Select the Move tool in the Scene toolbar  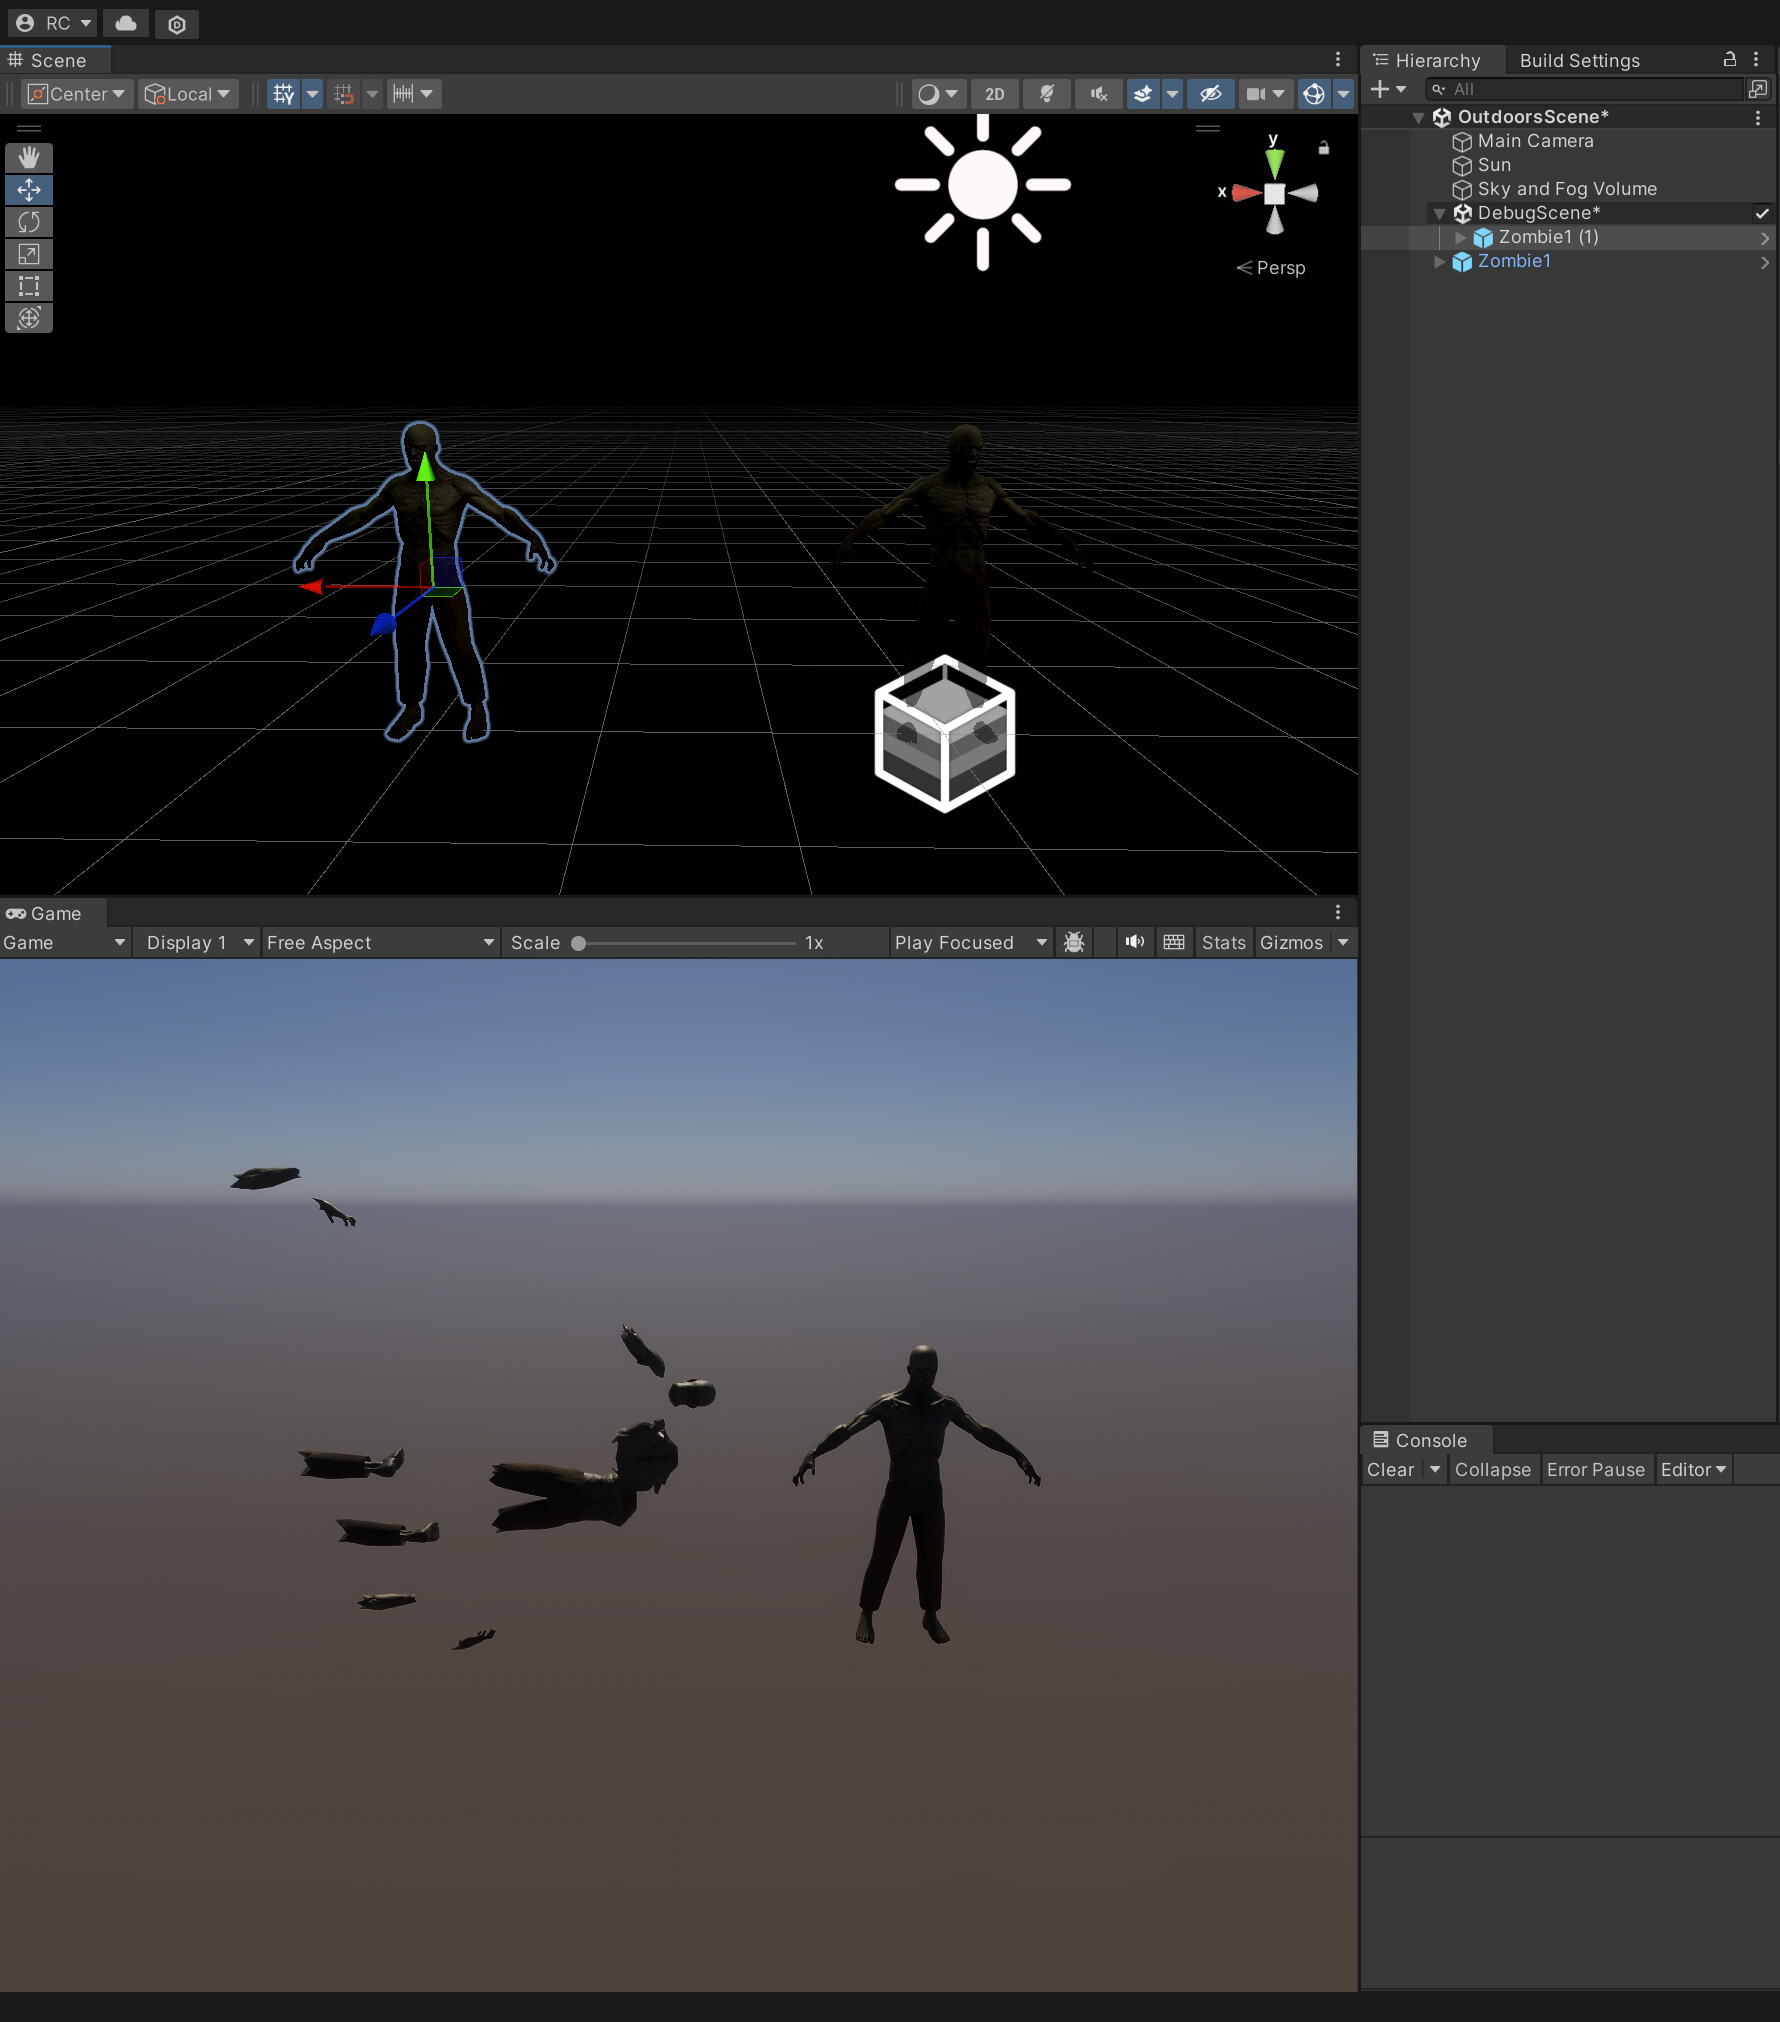(28, 189)
